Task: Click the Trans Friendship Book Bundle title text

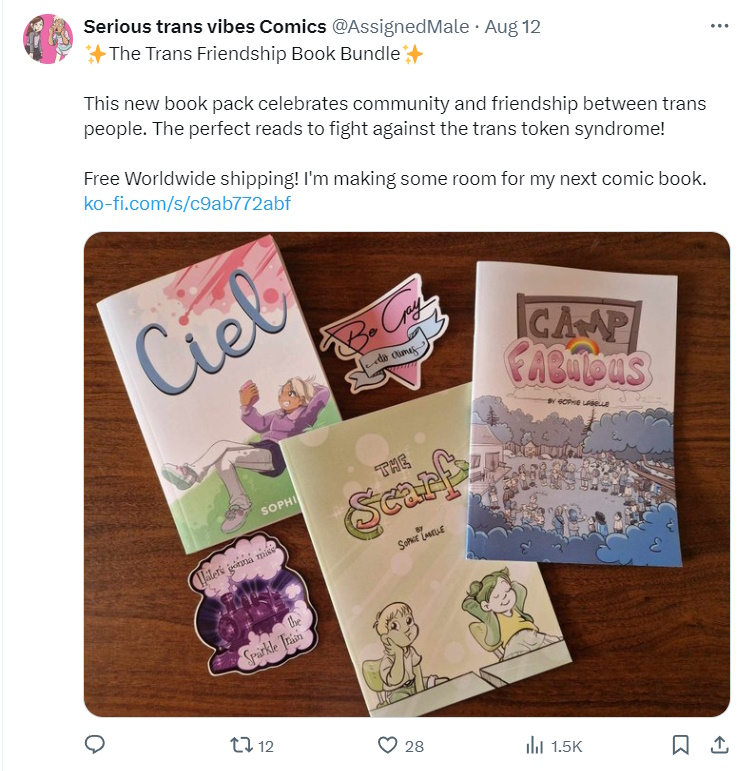Action: (x=255, y=54)
